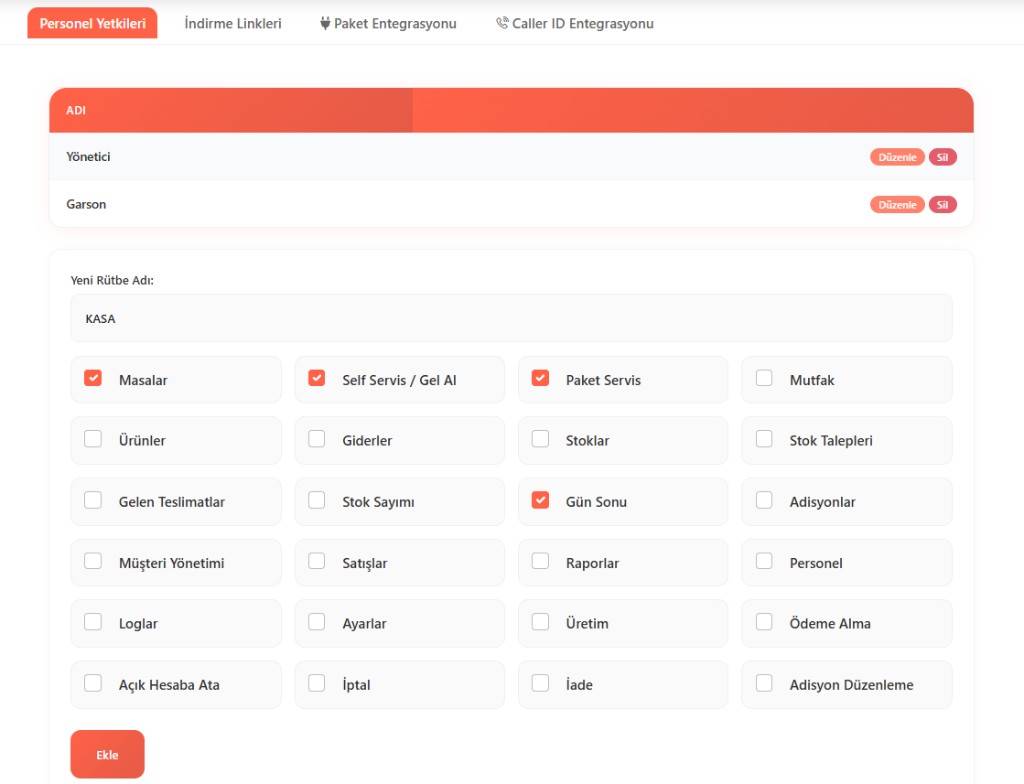Focus the Yeni Rütbe Adı input field
Image resolution: width=1024 pixels, height=784 pixels.
pyautogui.click(x=511, y=318)
